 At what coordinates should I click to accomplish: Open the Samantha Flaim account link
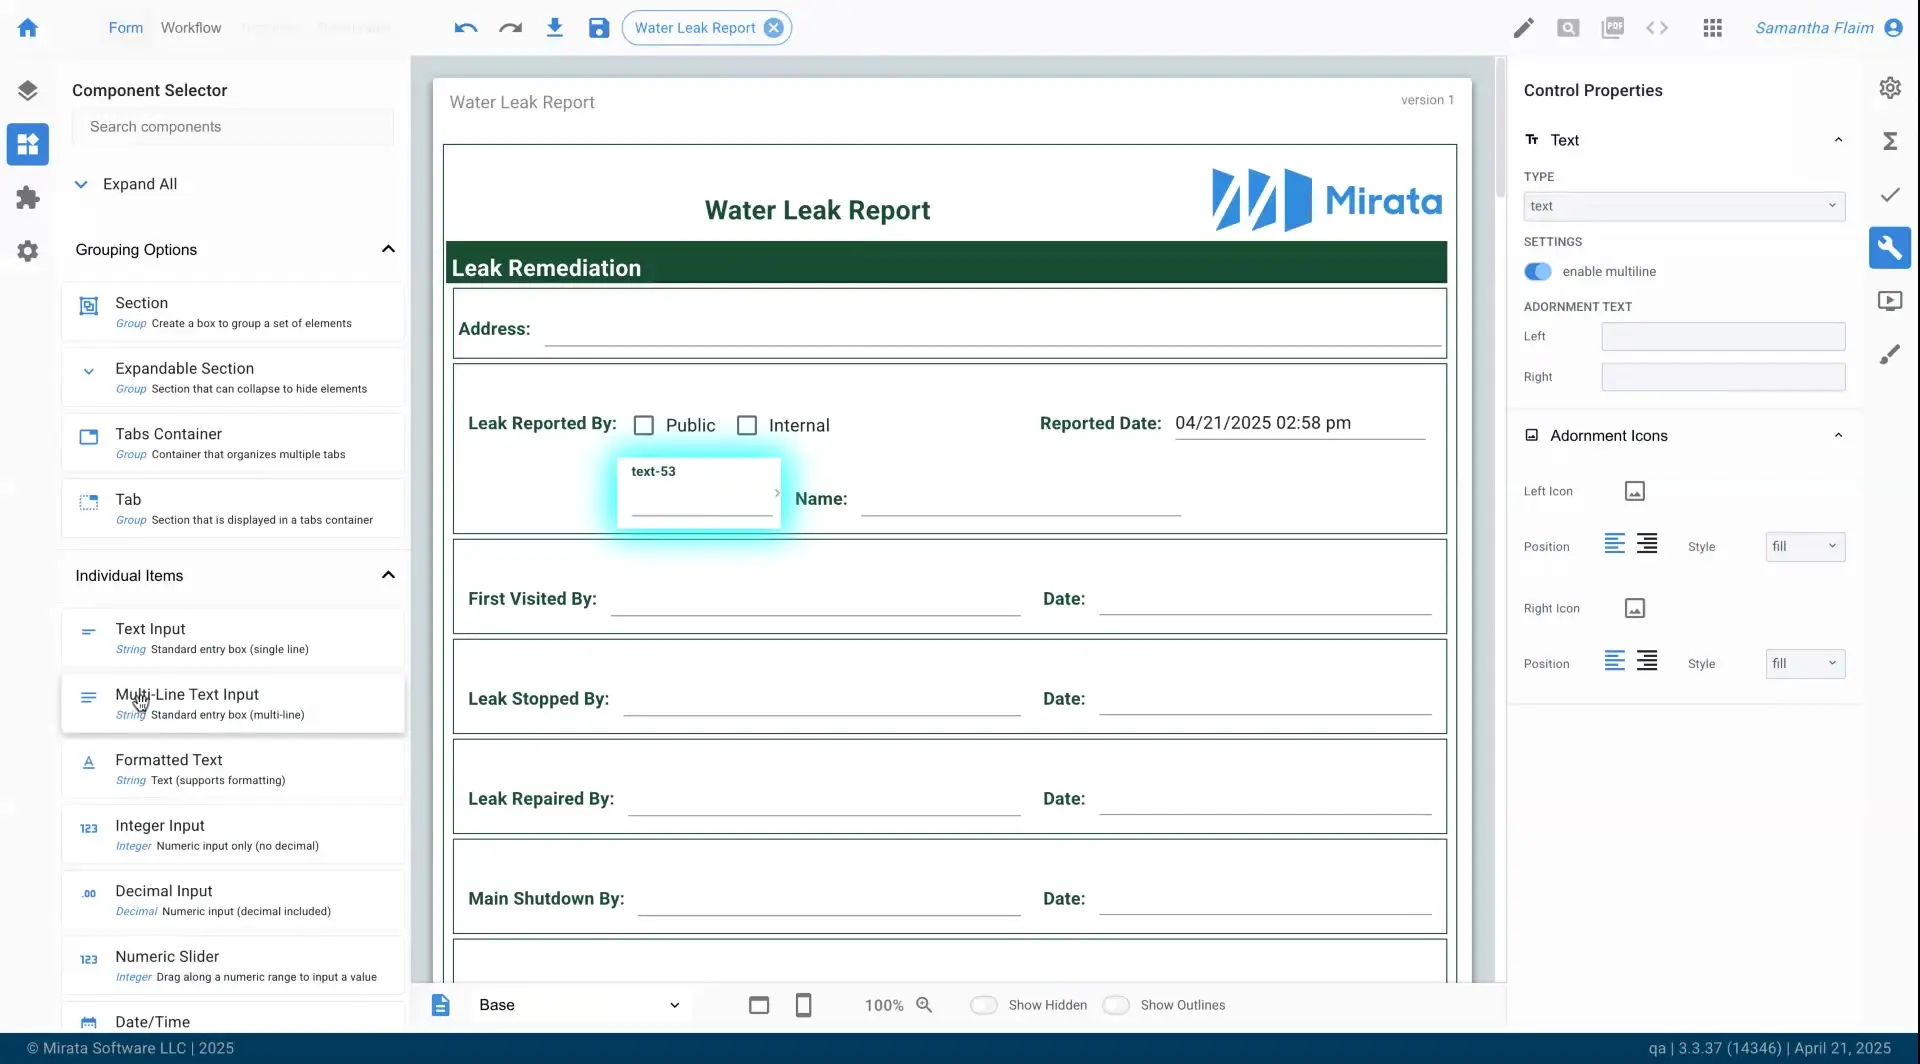point(1815,27)
